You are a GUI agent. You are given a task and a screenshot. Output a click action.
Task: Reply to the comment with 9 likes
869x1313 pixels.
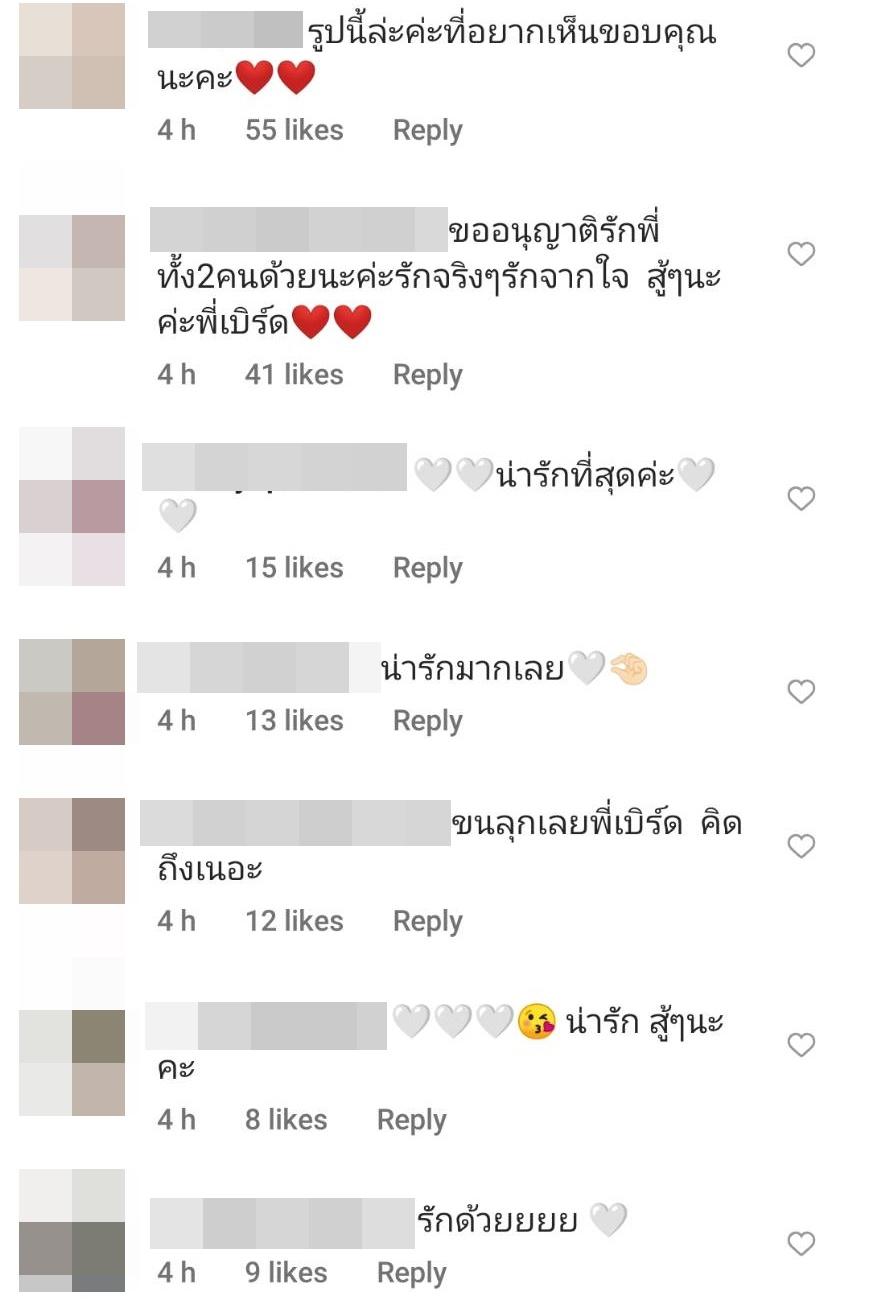411,1273
